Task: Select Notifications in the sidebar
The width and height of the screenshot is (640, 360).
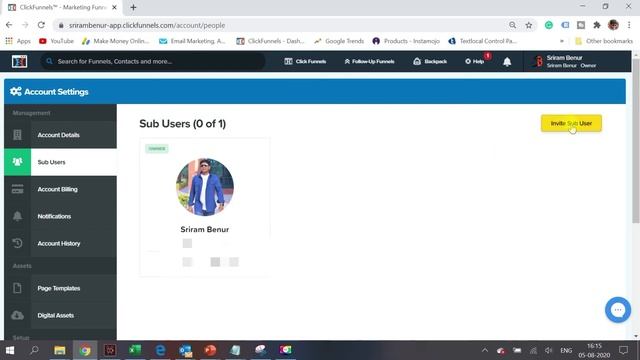Action: coord(60,216)
